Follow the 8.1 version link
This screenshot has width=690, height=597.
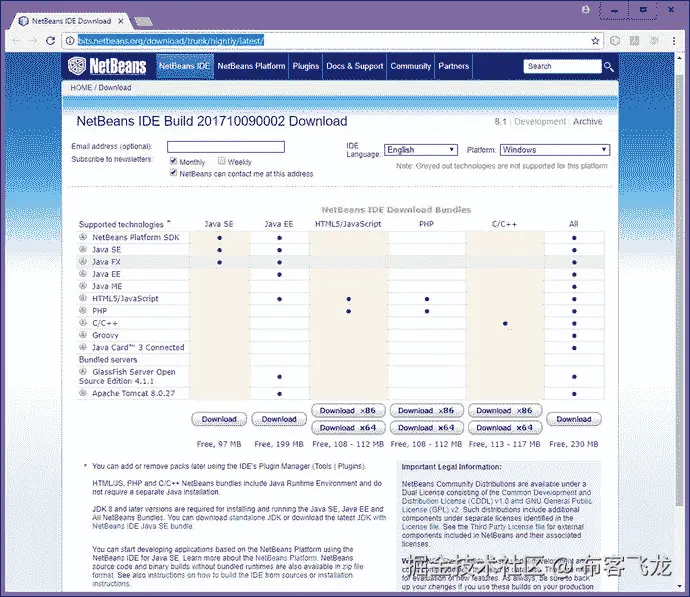point(500,121)
